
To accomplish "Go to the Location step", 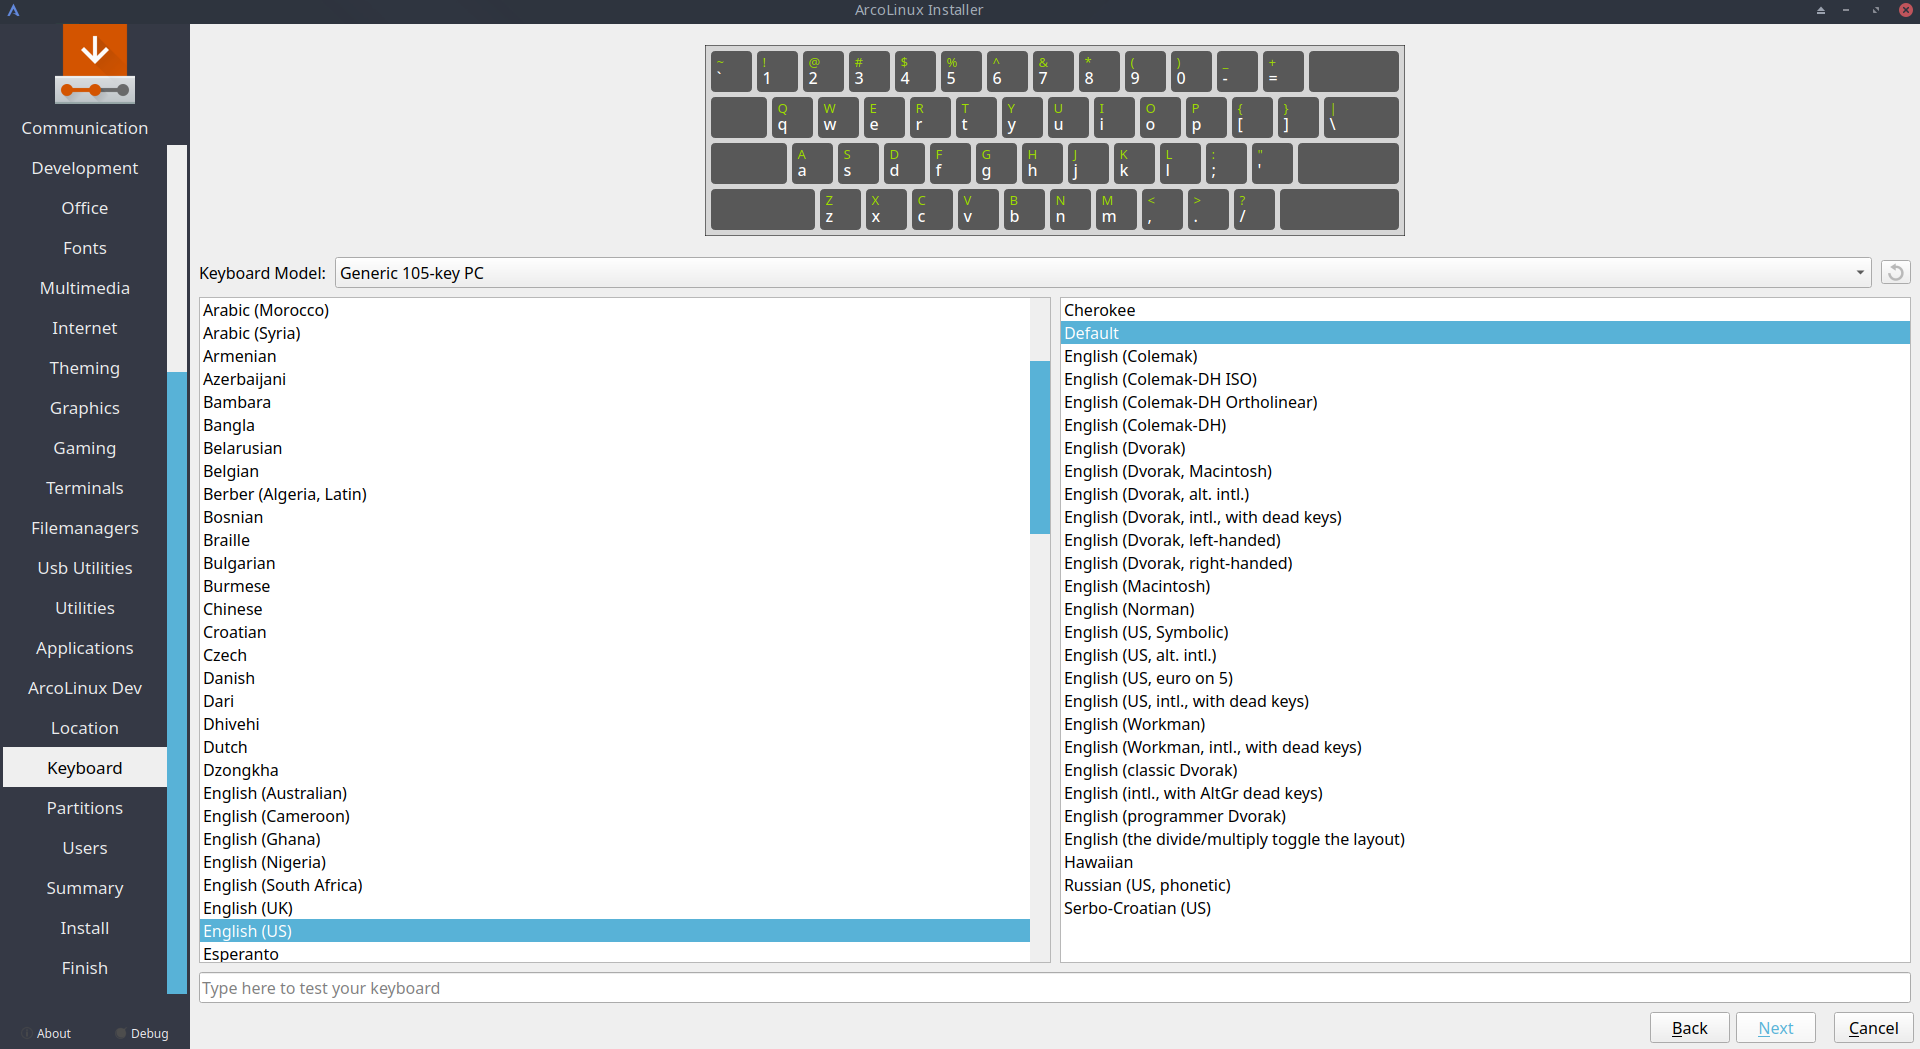I will [x=85, y=728].
